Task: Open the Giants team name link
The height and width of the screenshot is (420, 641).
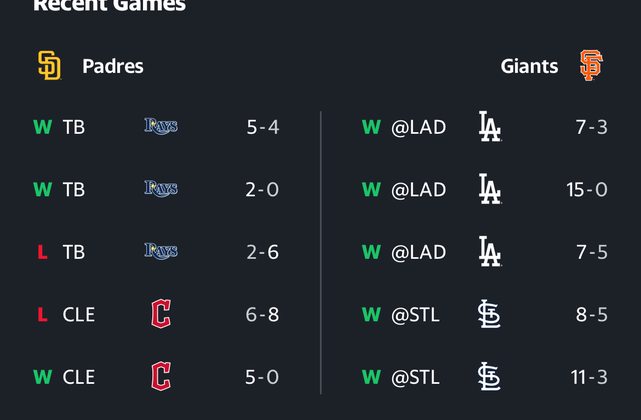Action: (x=529, y=67)
